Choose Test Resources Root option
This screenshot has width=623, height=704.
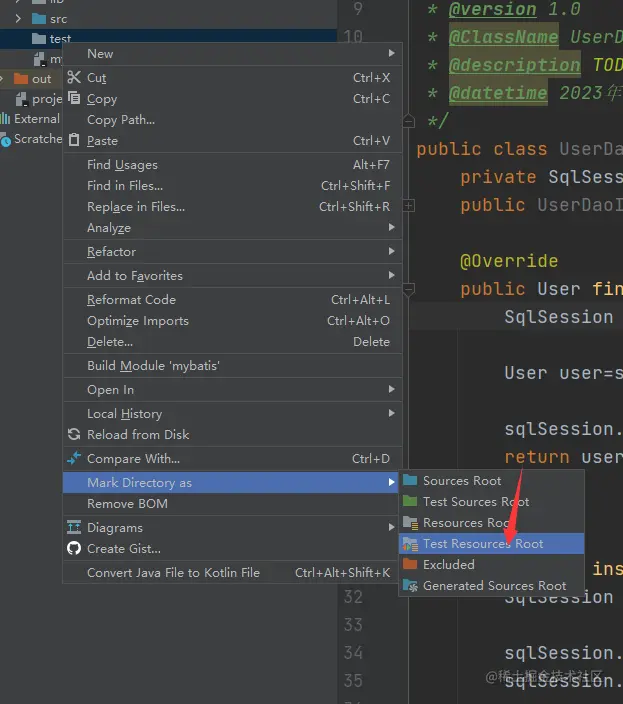tap(483, 544)
